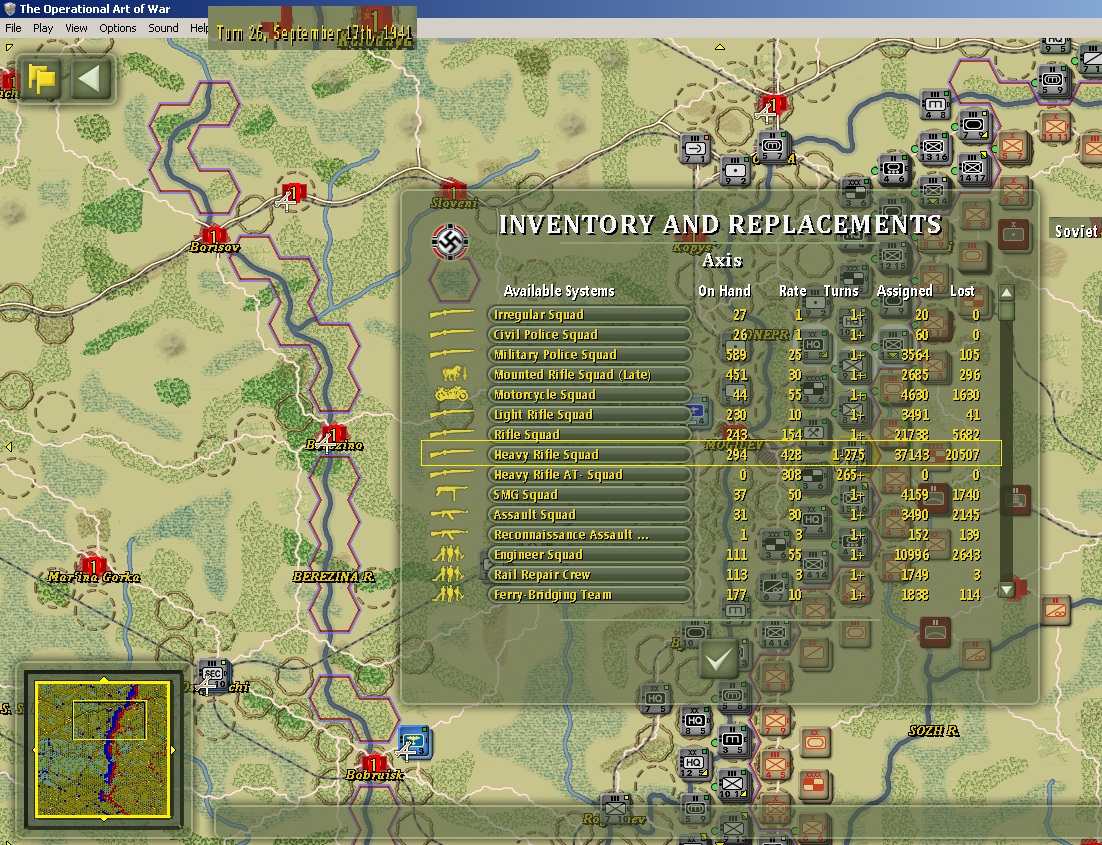This screenshot has width=1102, height=845.
Task: Click the map's top edge scroll arrow
Action: coord(720,47)
